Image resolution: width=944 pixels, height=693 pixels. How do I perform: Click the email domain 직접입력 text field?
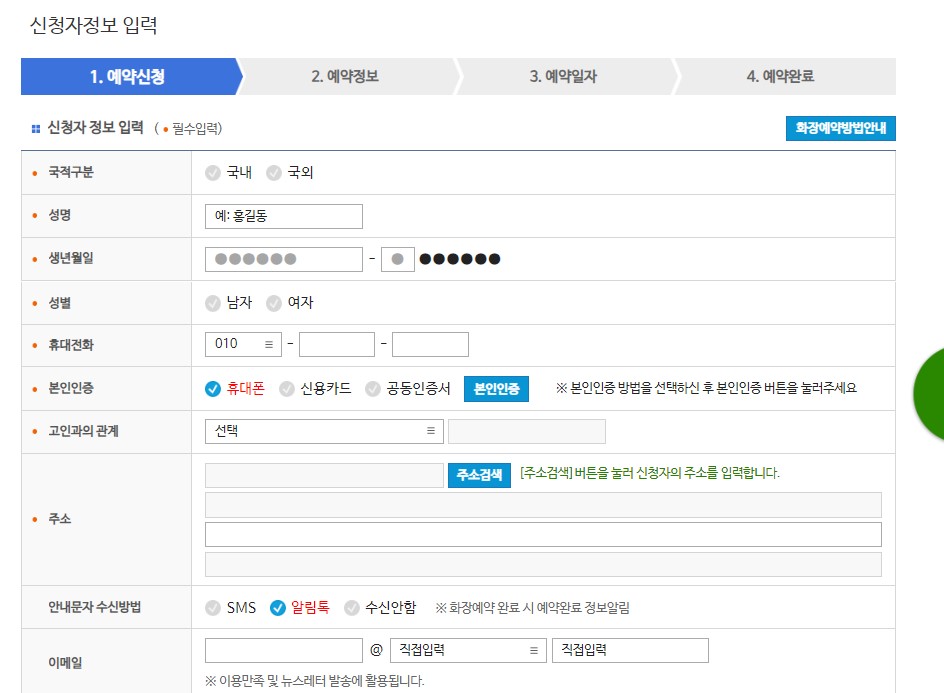pos(630,650)
